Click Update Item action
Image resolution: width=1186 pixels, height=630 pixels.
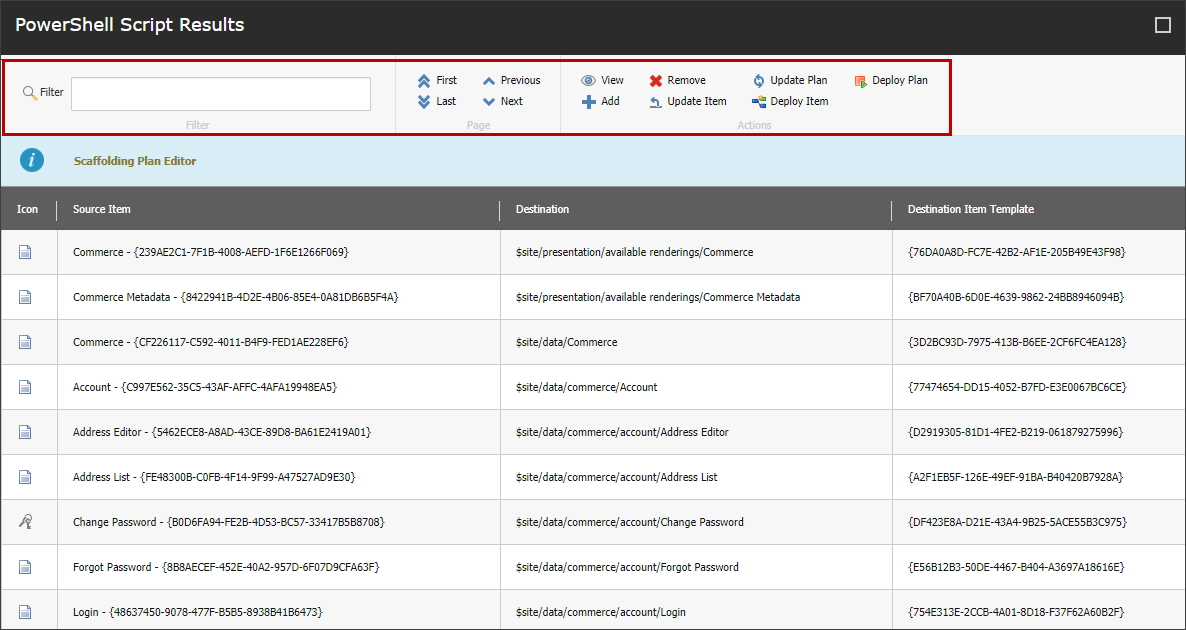point(688,101)
